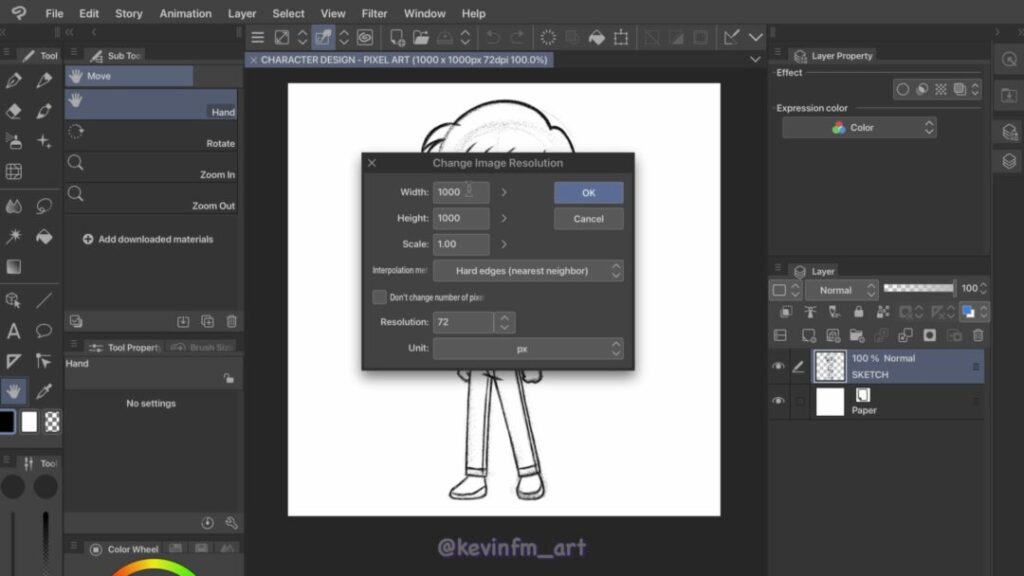
Task: Open the Filter menu
Action: (374, 13)
